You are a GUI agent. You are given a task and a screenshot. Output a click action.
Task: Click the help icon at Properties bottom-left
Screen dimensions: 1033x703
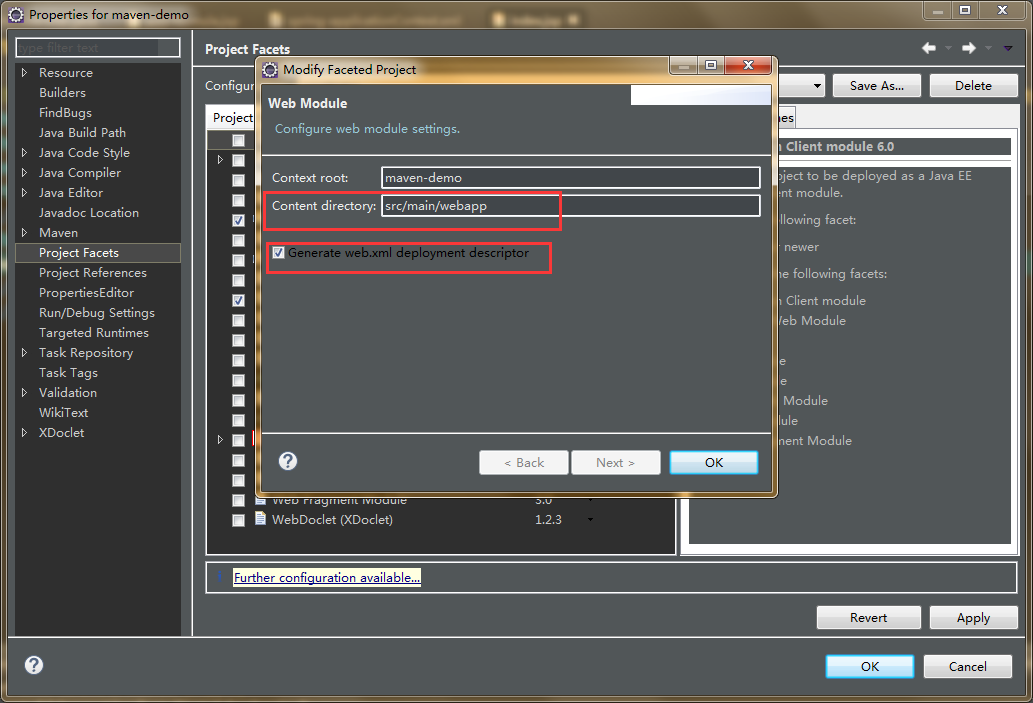34,665
